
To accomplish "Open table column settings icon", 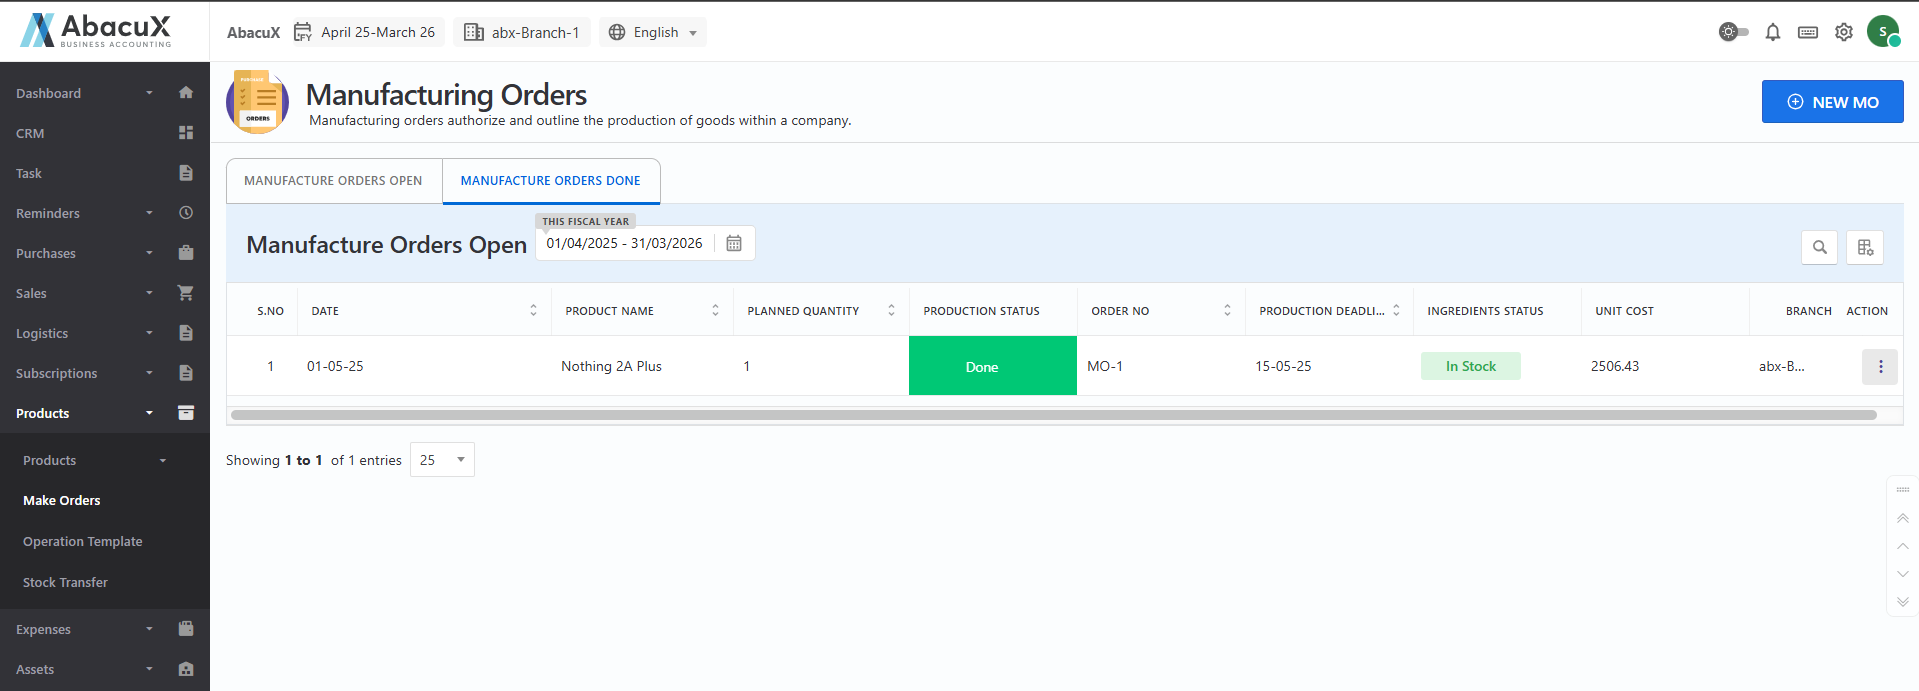I will pos(1865,247).
